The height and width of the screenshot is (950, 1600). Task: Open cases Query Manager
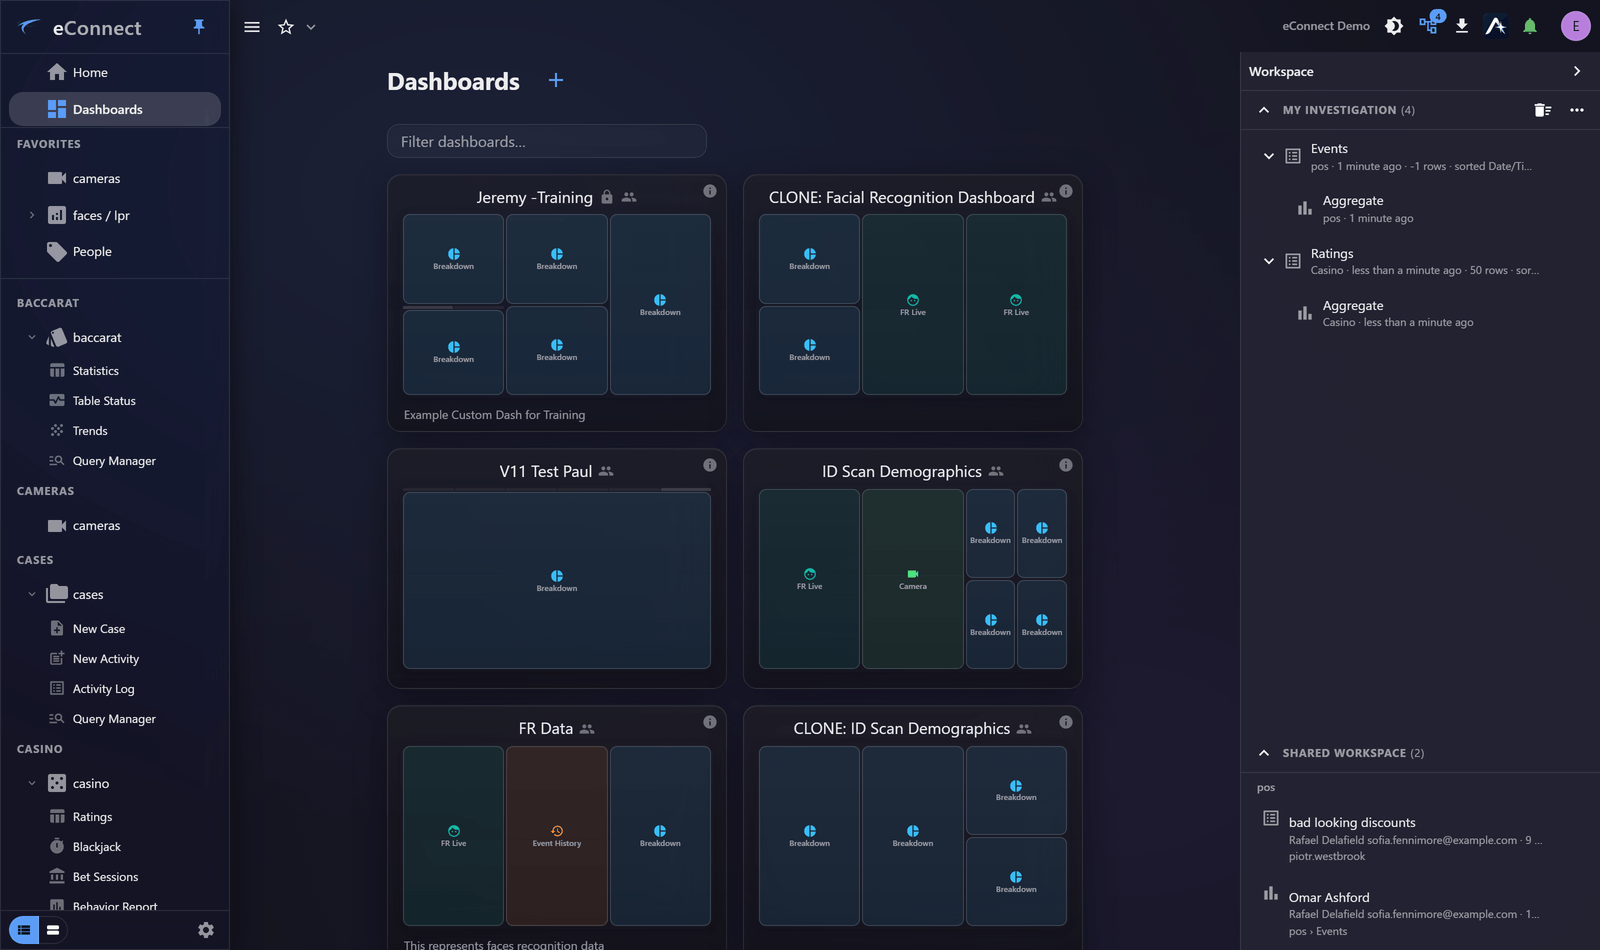click(x=115, y=719)
